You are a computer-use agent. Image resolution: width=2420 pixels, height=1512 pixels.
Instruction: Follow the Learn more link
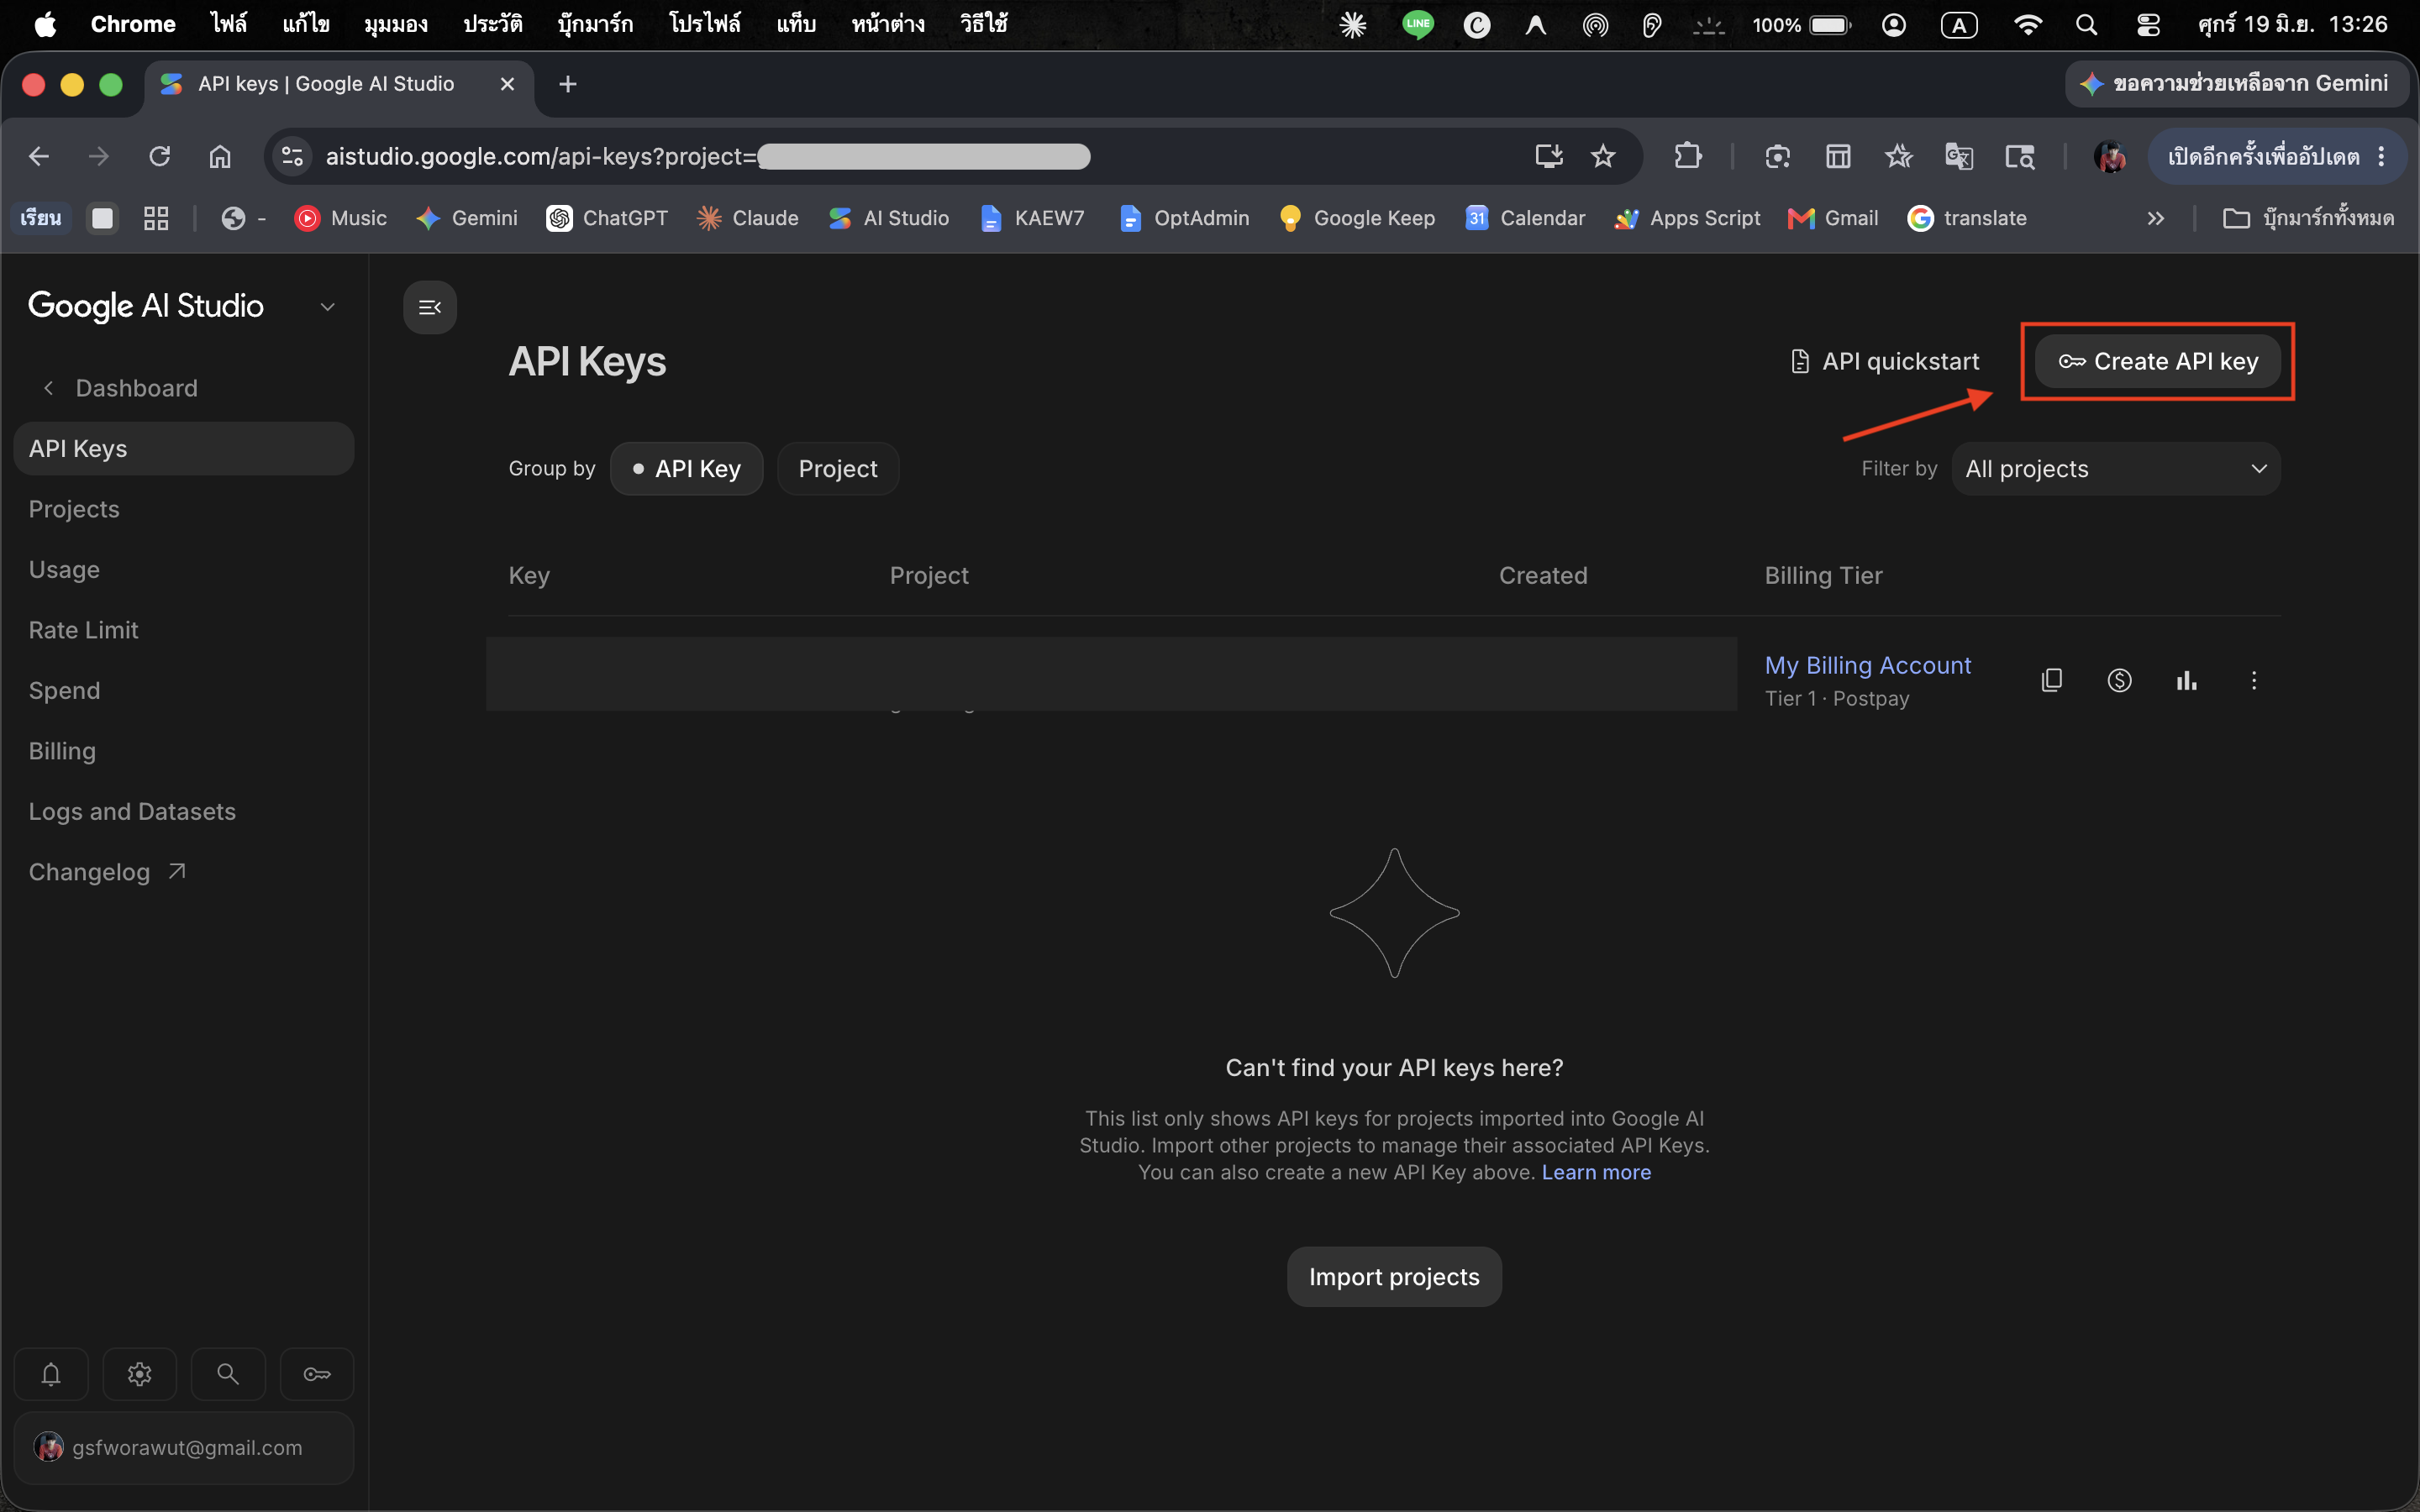(x=1596, y=1172)
